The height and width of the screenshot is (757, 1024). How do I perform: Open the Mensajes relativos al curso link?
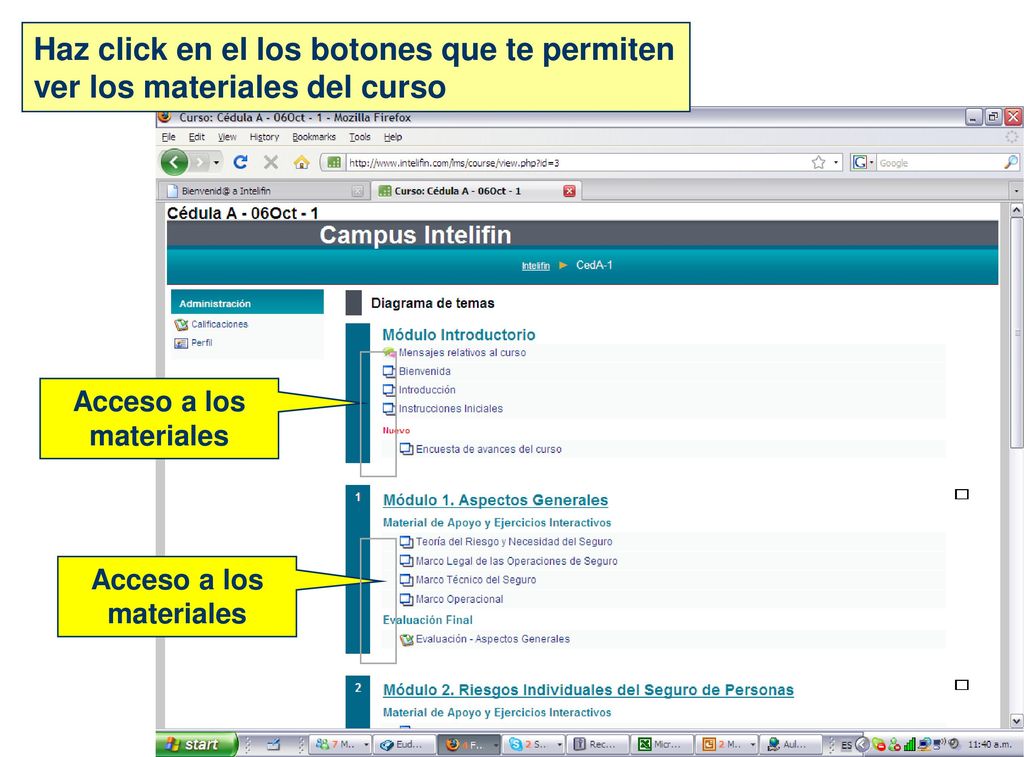(462, 353)
